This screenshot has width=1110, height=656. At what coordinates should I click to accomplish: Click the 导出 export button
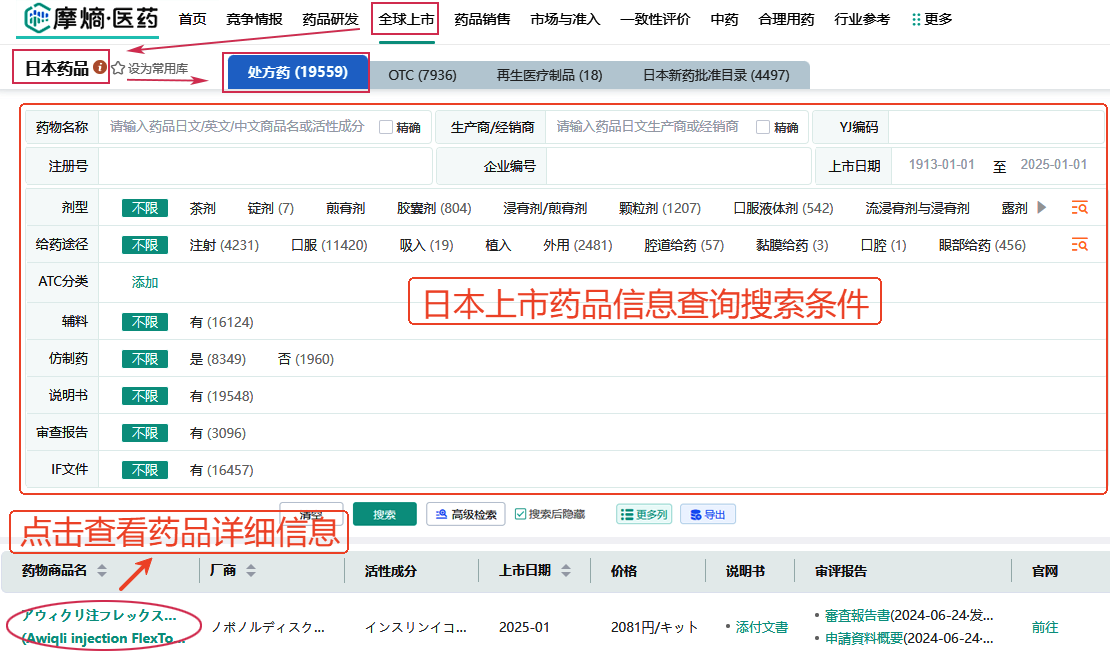coord(708,514)
